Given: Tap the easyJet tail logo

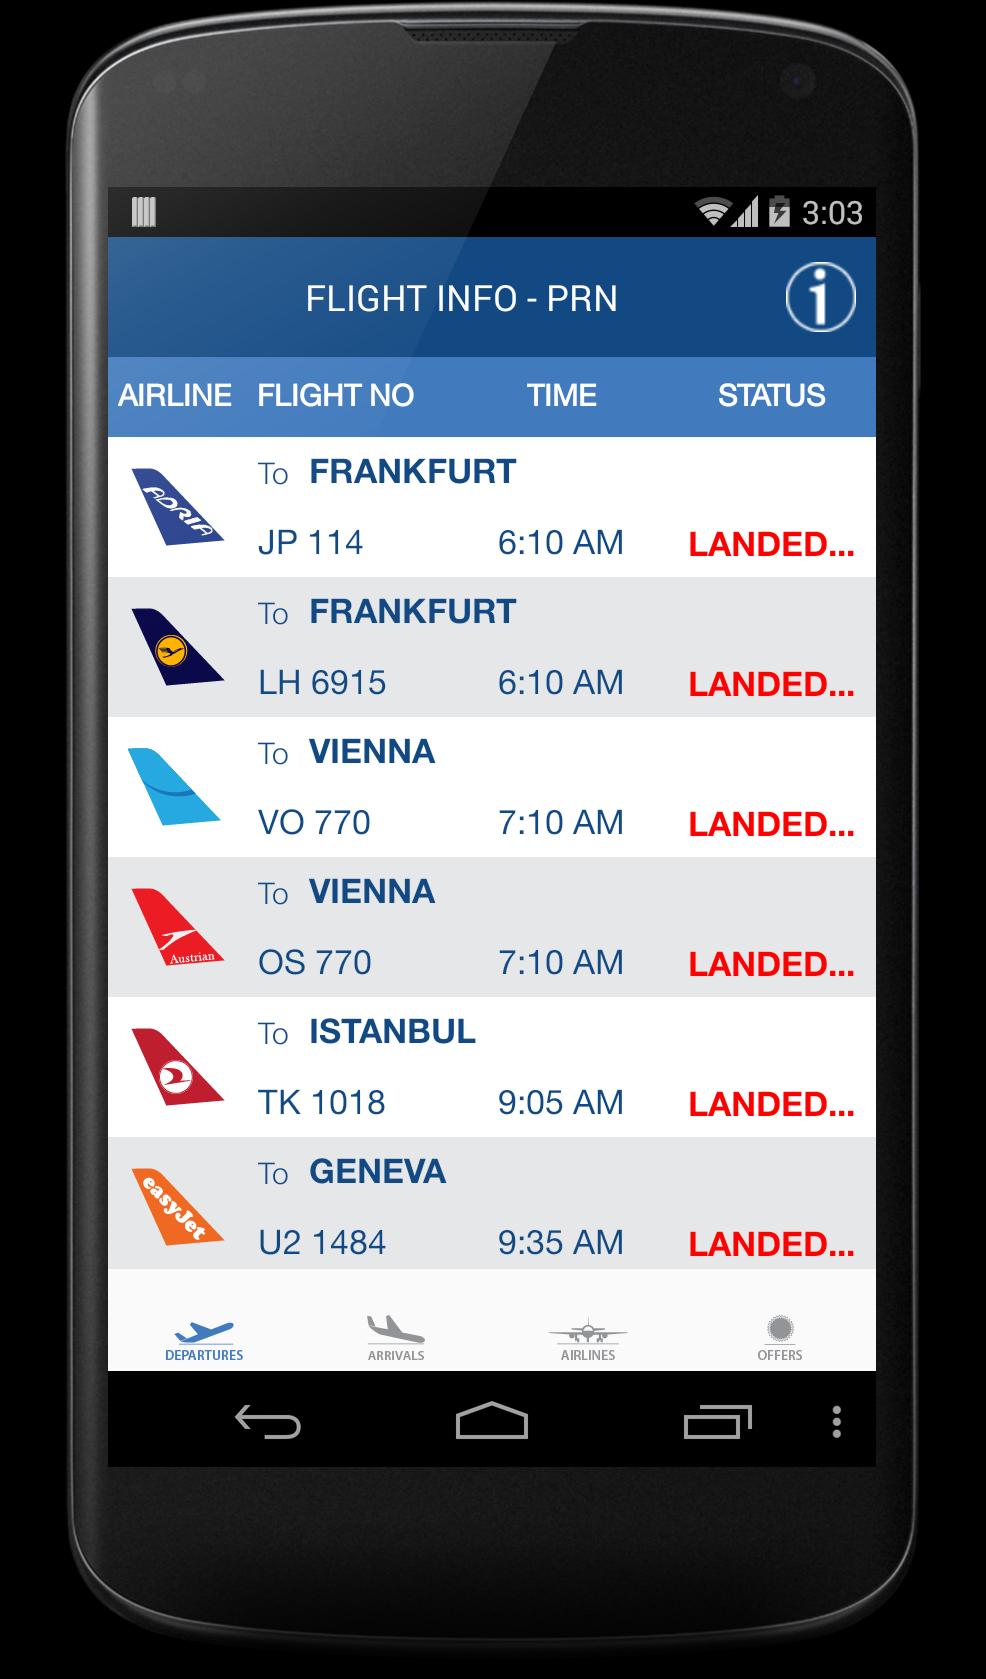Looking at the screenshot, I should point(177,1207).
